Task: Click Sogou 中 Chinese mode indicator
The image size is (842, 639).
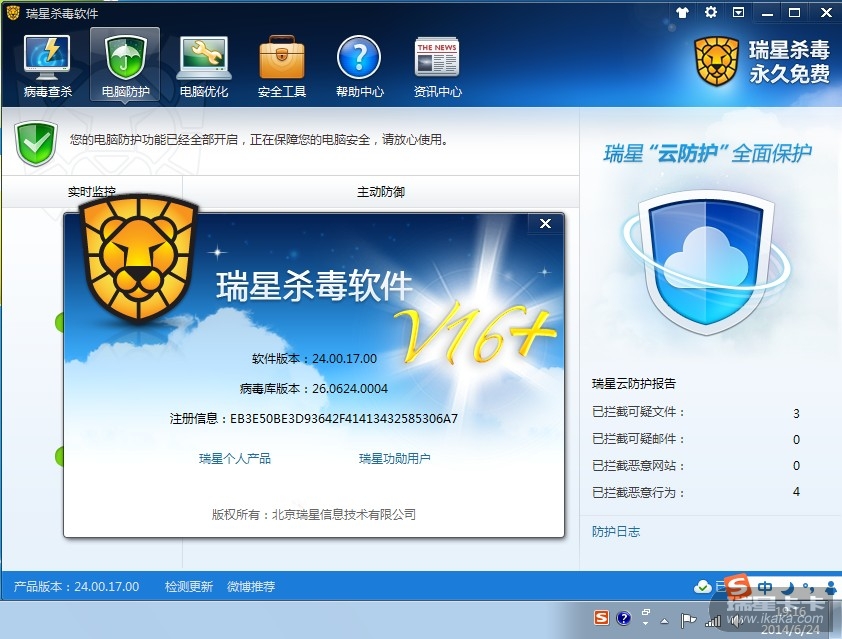Action: click(765, 587)
